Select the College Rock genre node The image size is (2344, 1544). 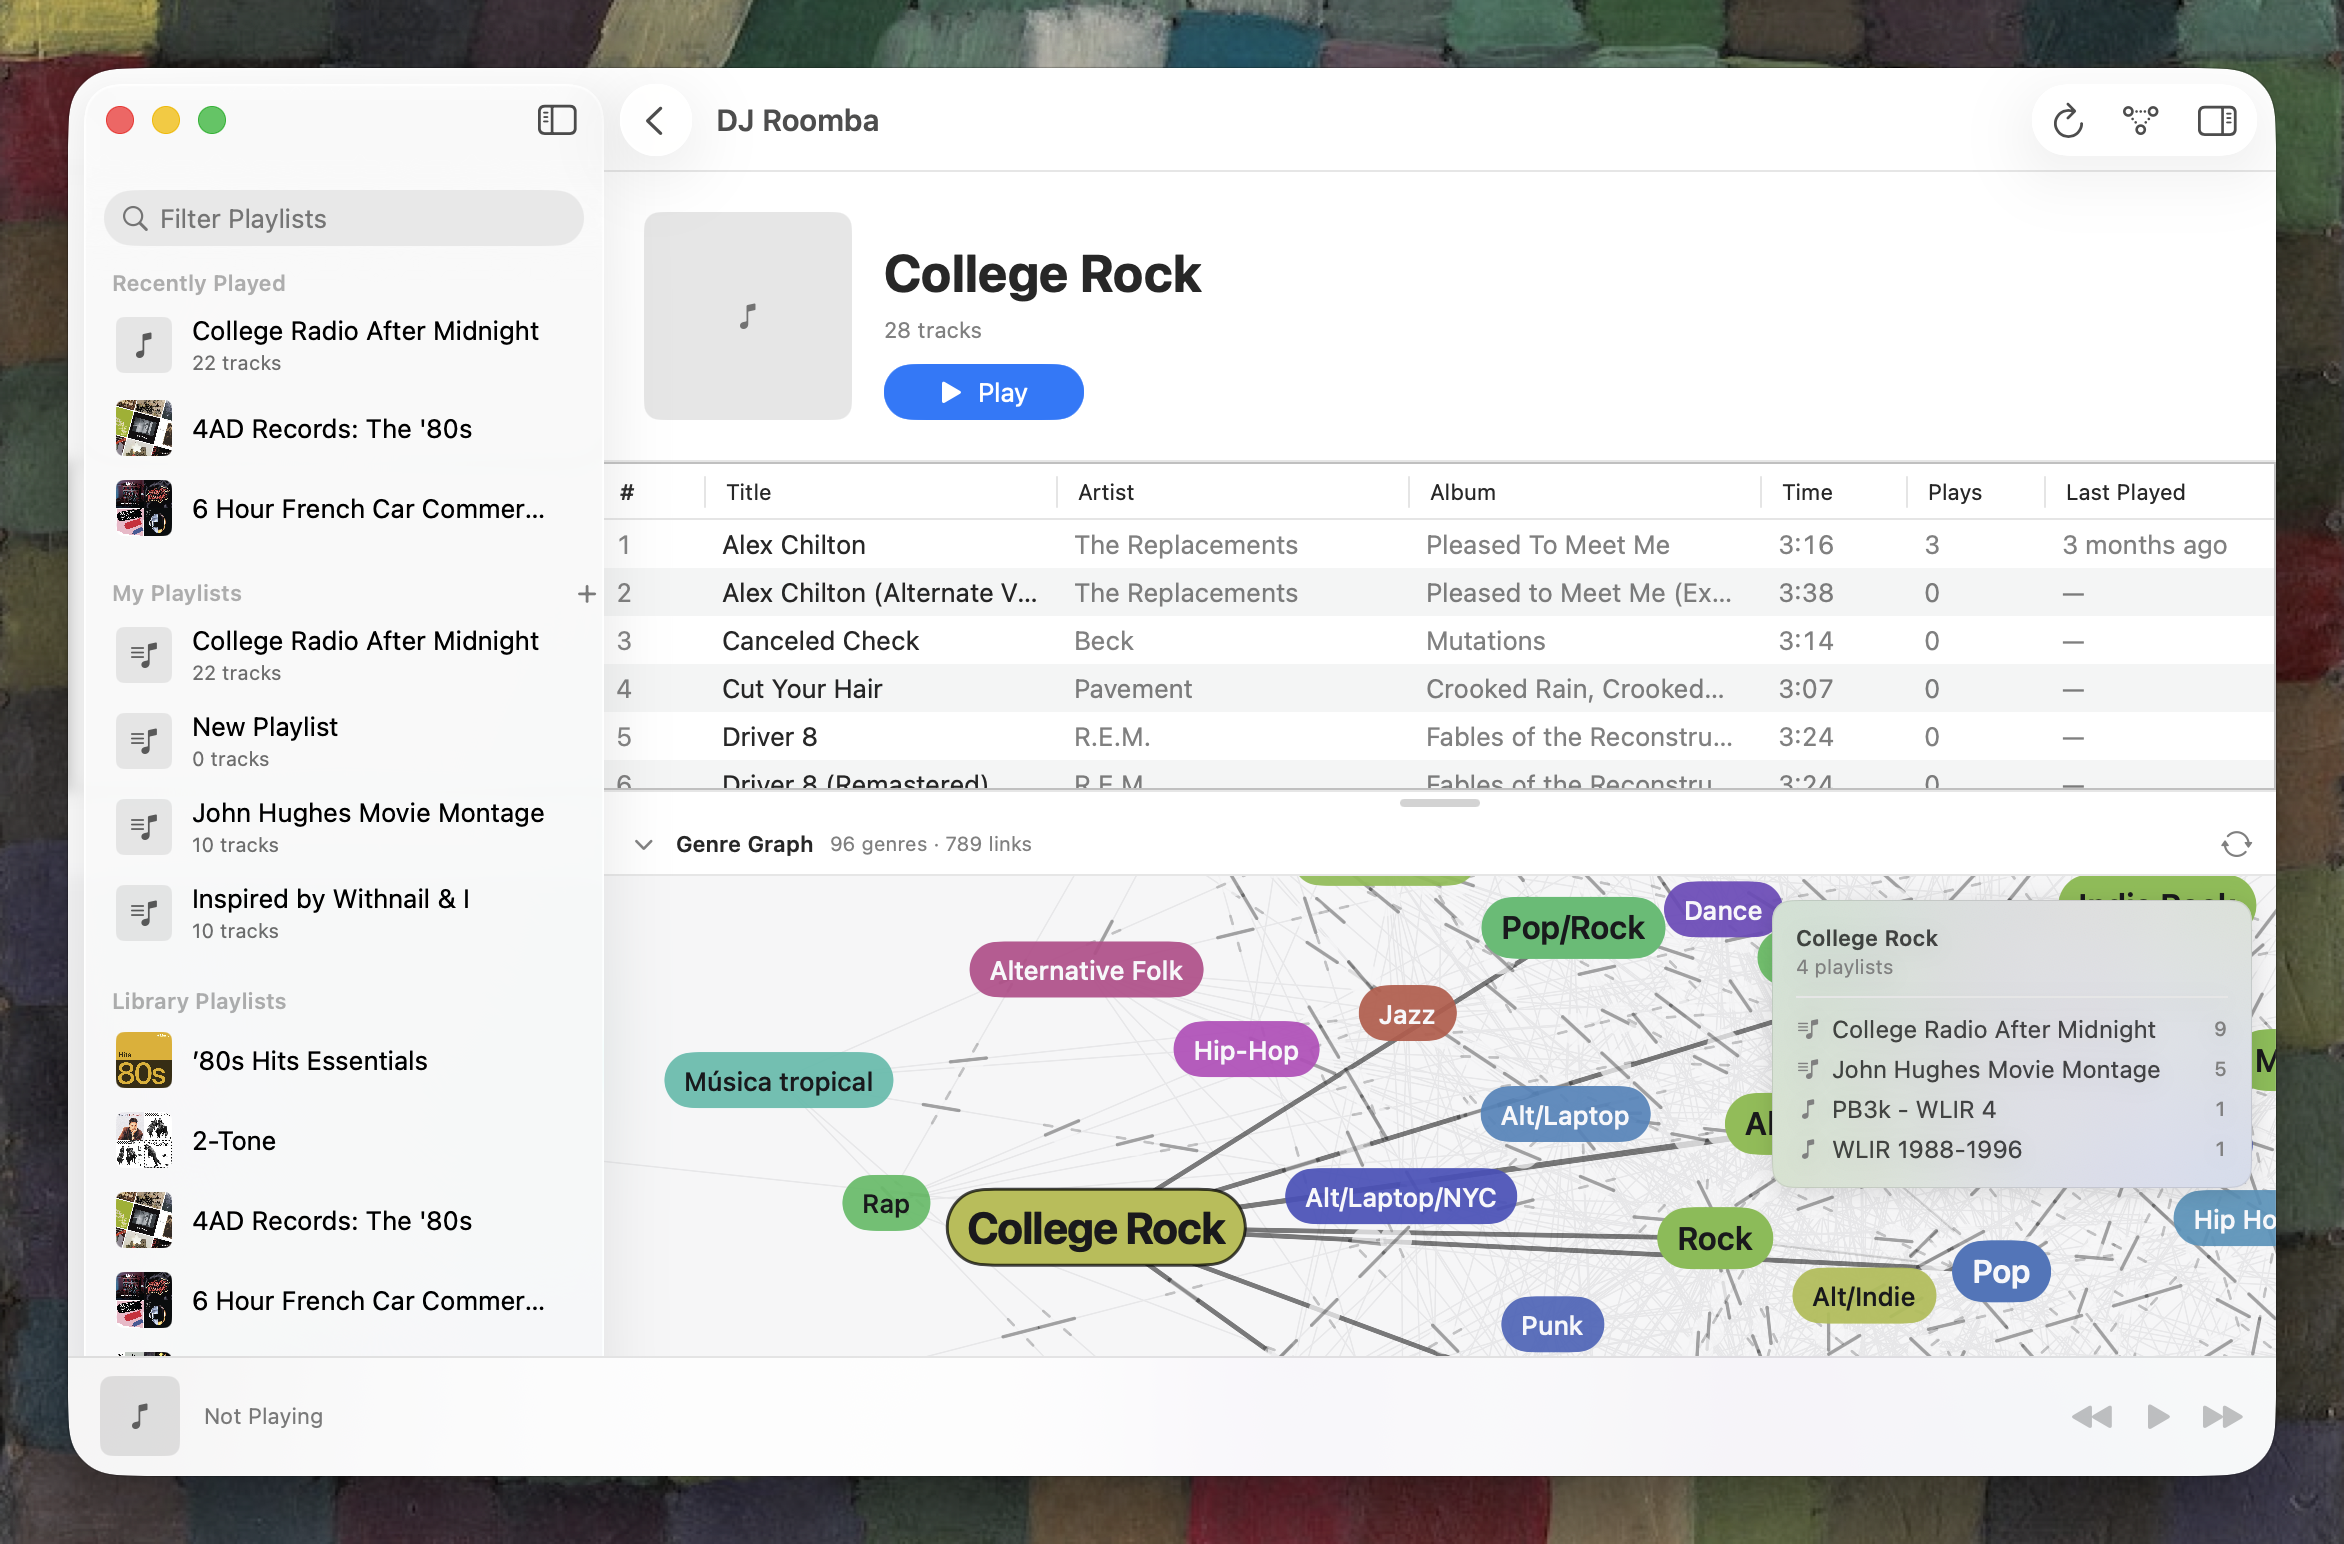click(x=1096, y=1228)
